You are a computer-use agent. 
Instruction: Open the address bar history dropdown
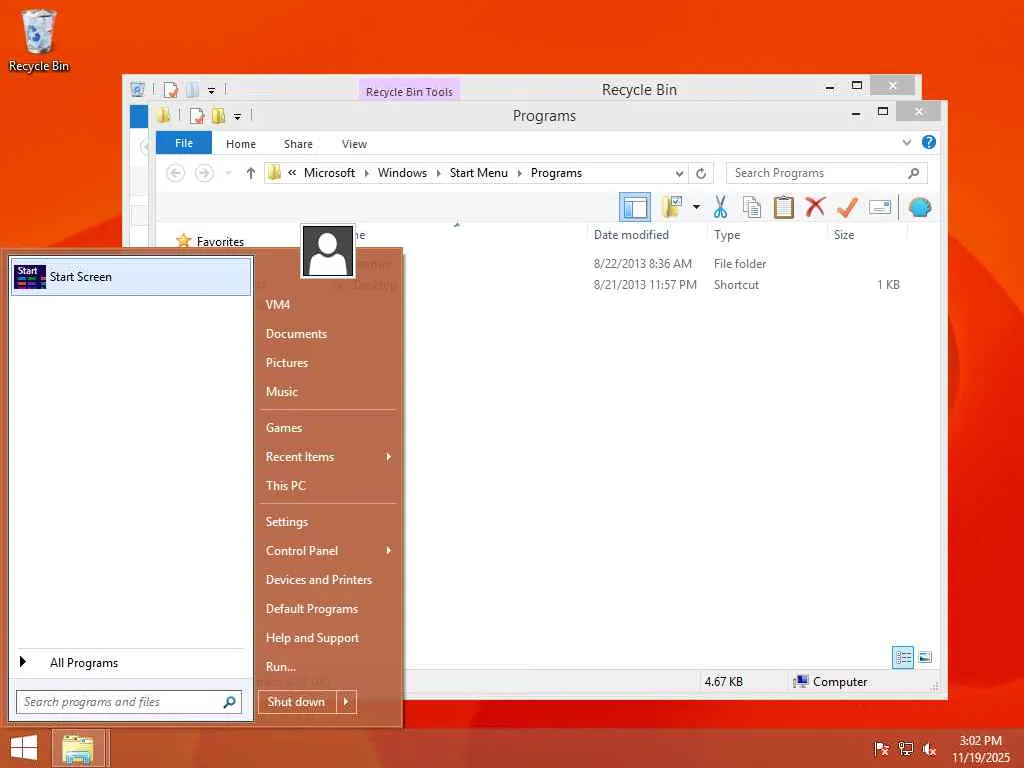tap(679, 173)
